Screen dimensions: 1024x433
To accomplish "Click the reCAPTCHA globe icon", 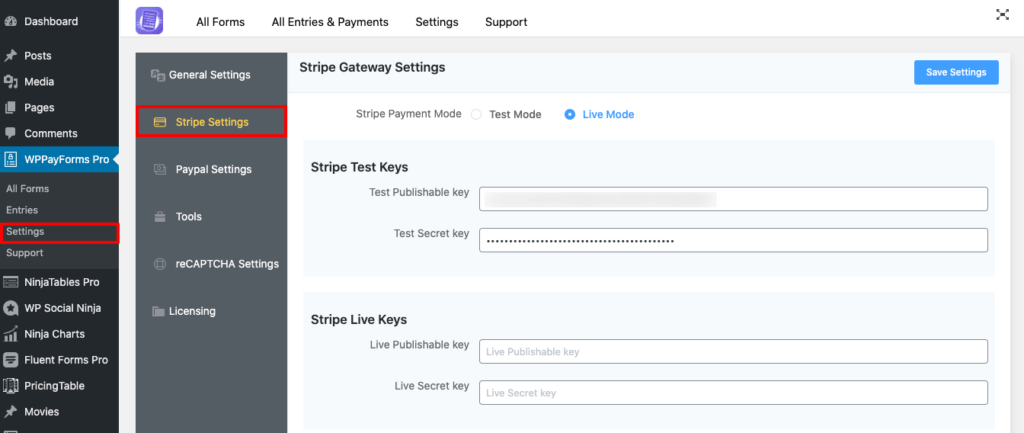I will click(x=159, y=264).
